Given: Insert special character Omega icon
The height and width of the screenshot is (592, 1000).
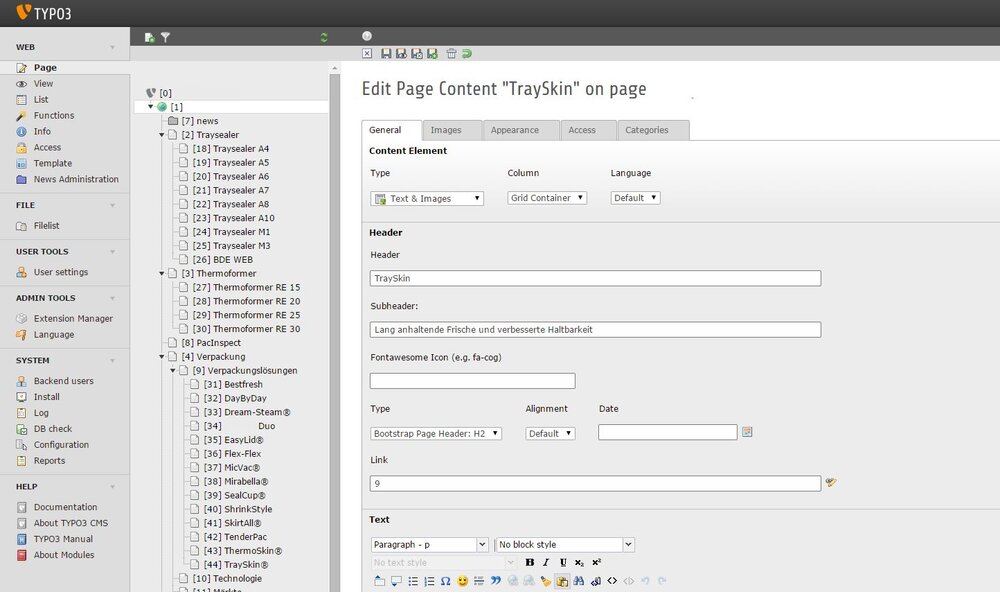Looking at the screenshot, I should pos(446,581).
